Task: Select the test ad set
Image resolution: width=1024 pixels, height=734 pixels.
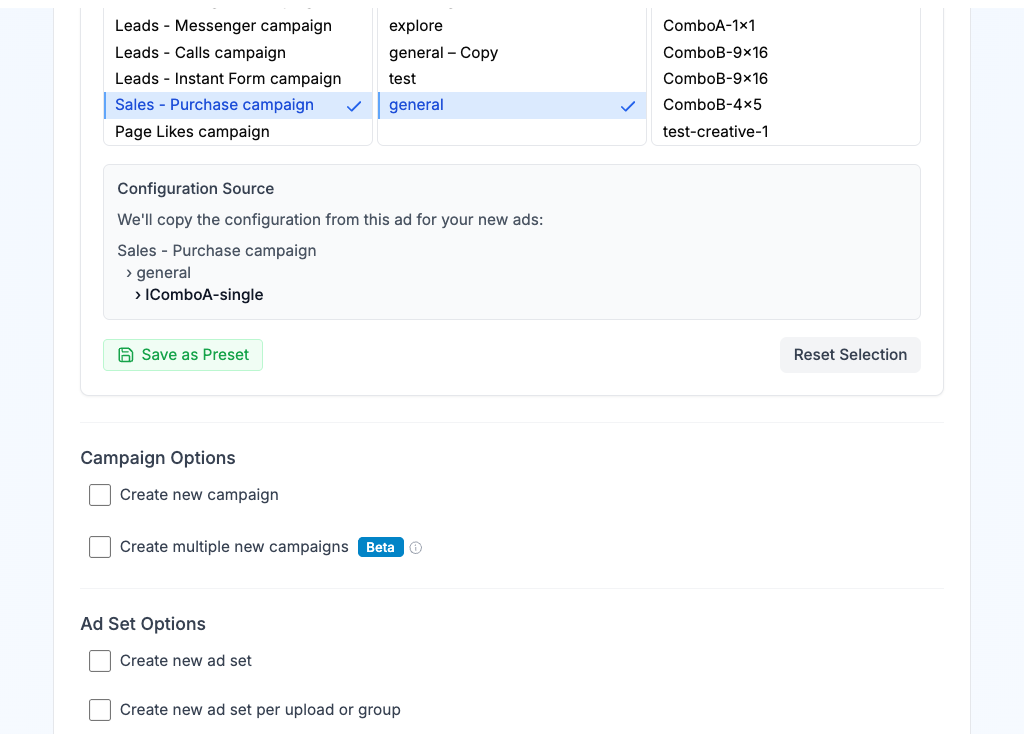Action: pyautogui.click(x=403, y=79)
